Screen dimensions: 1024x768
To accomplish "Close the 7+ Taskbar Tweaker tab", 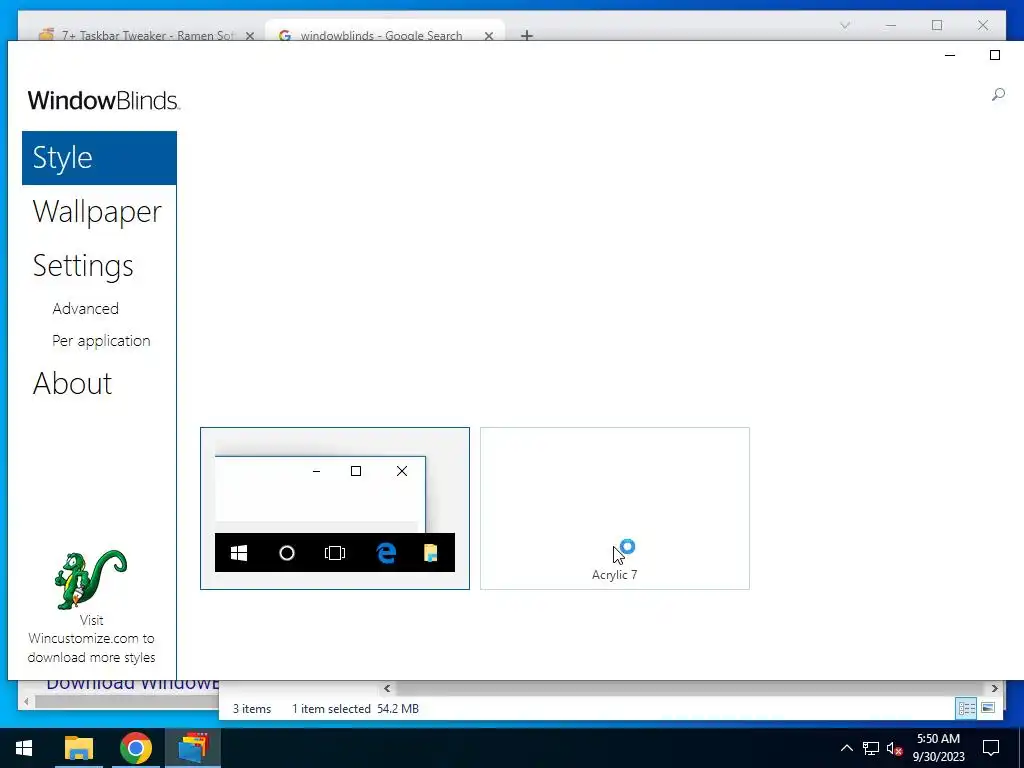I will 249,36.
